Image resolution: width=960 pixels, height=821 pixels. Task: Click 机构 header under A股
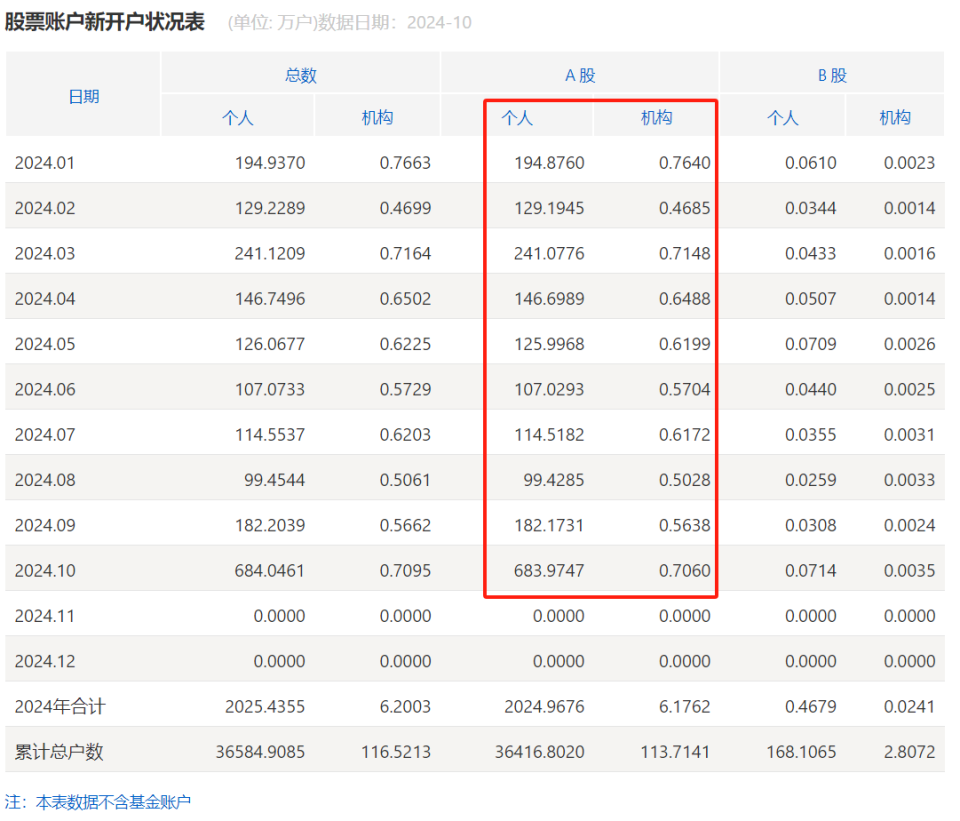tap(656, 118)
